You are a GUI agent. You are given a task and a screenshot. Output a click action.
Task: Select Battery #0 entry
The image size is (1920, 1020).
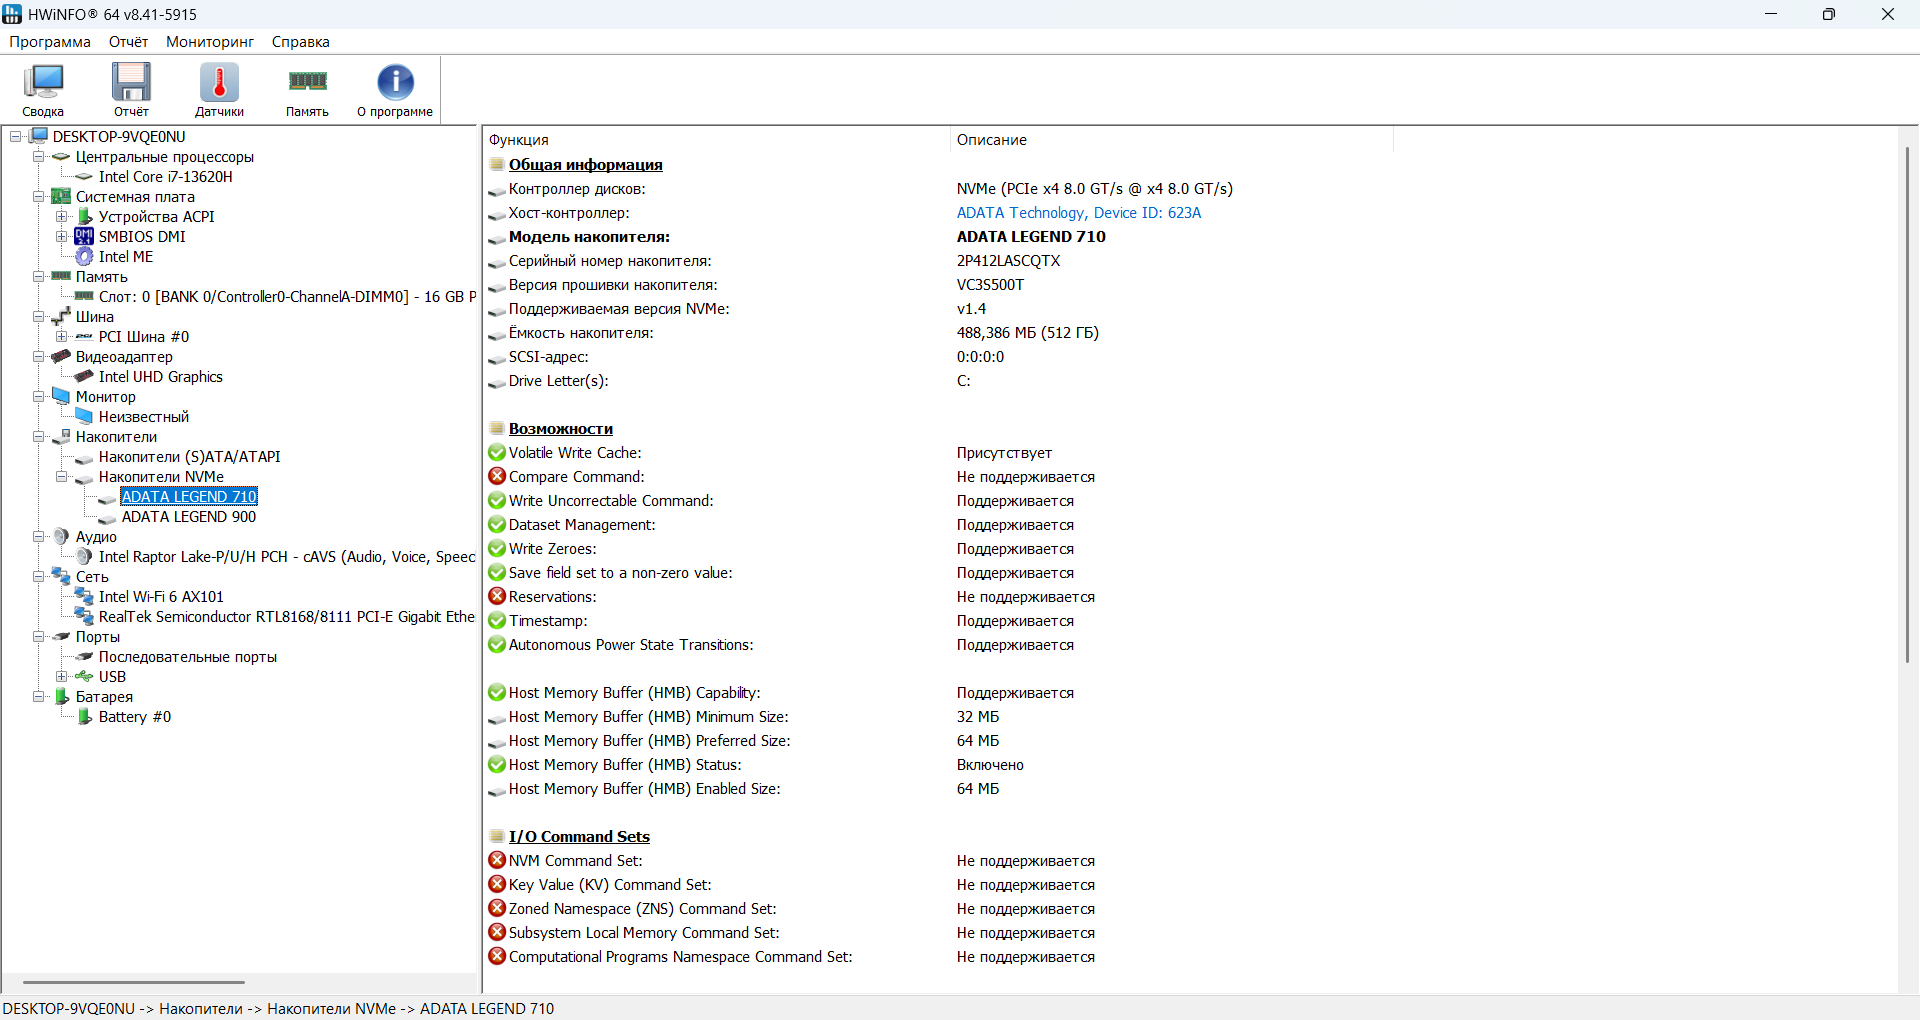click(x=135, y=717)
